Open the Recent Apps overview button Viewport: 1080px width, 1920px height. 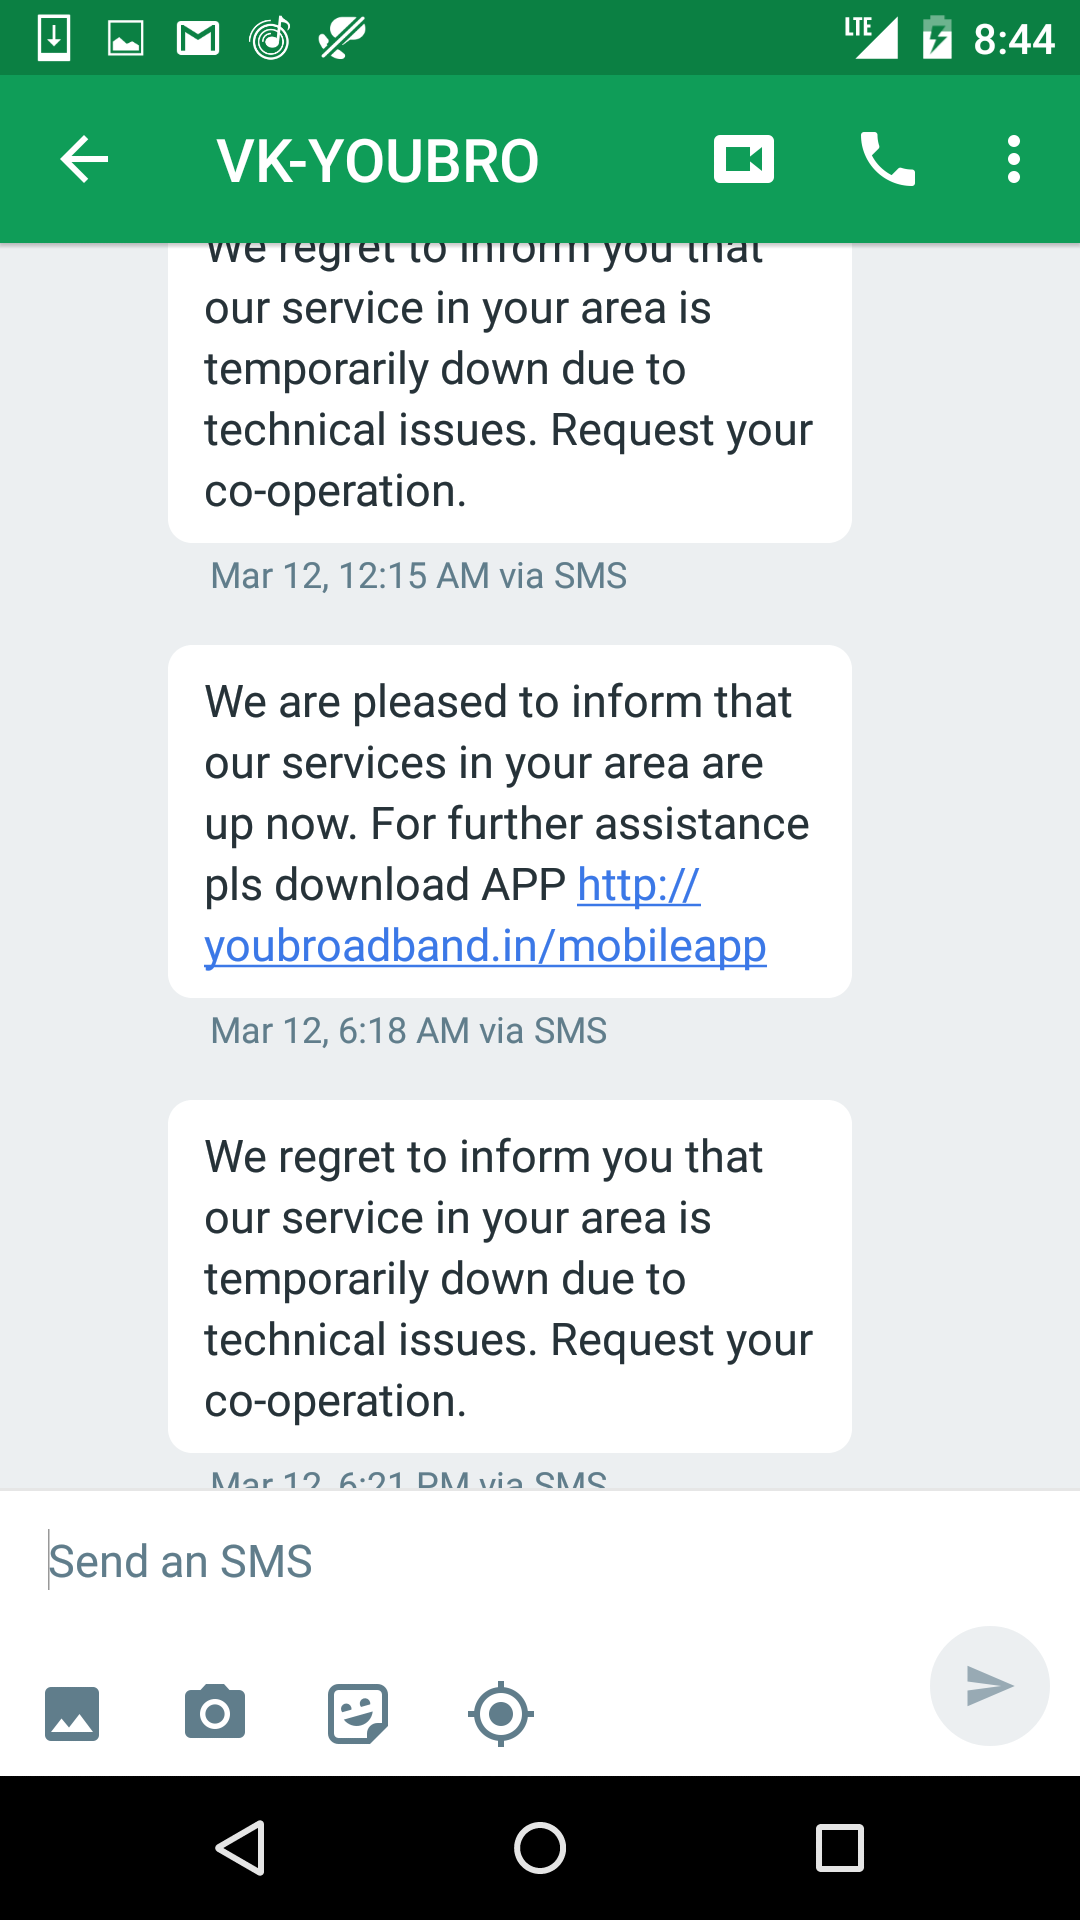tap(840, 1847)
